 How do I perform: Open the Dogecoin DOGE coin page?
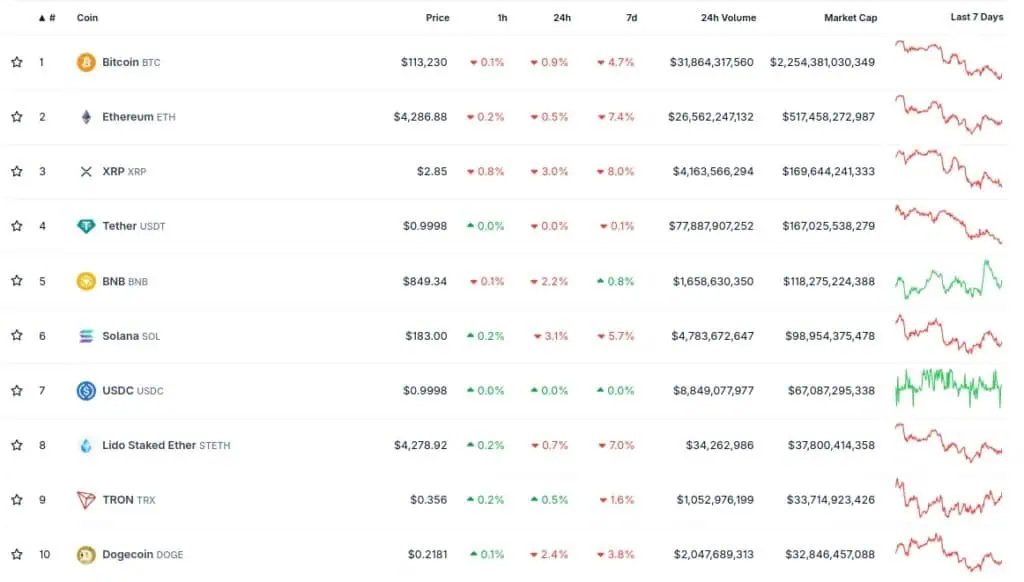pos(143,555)
